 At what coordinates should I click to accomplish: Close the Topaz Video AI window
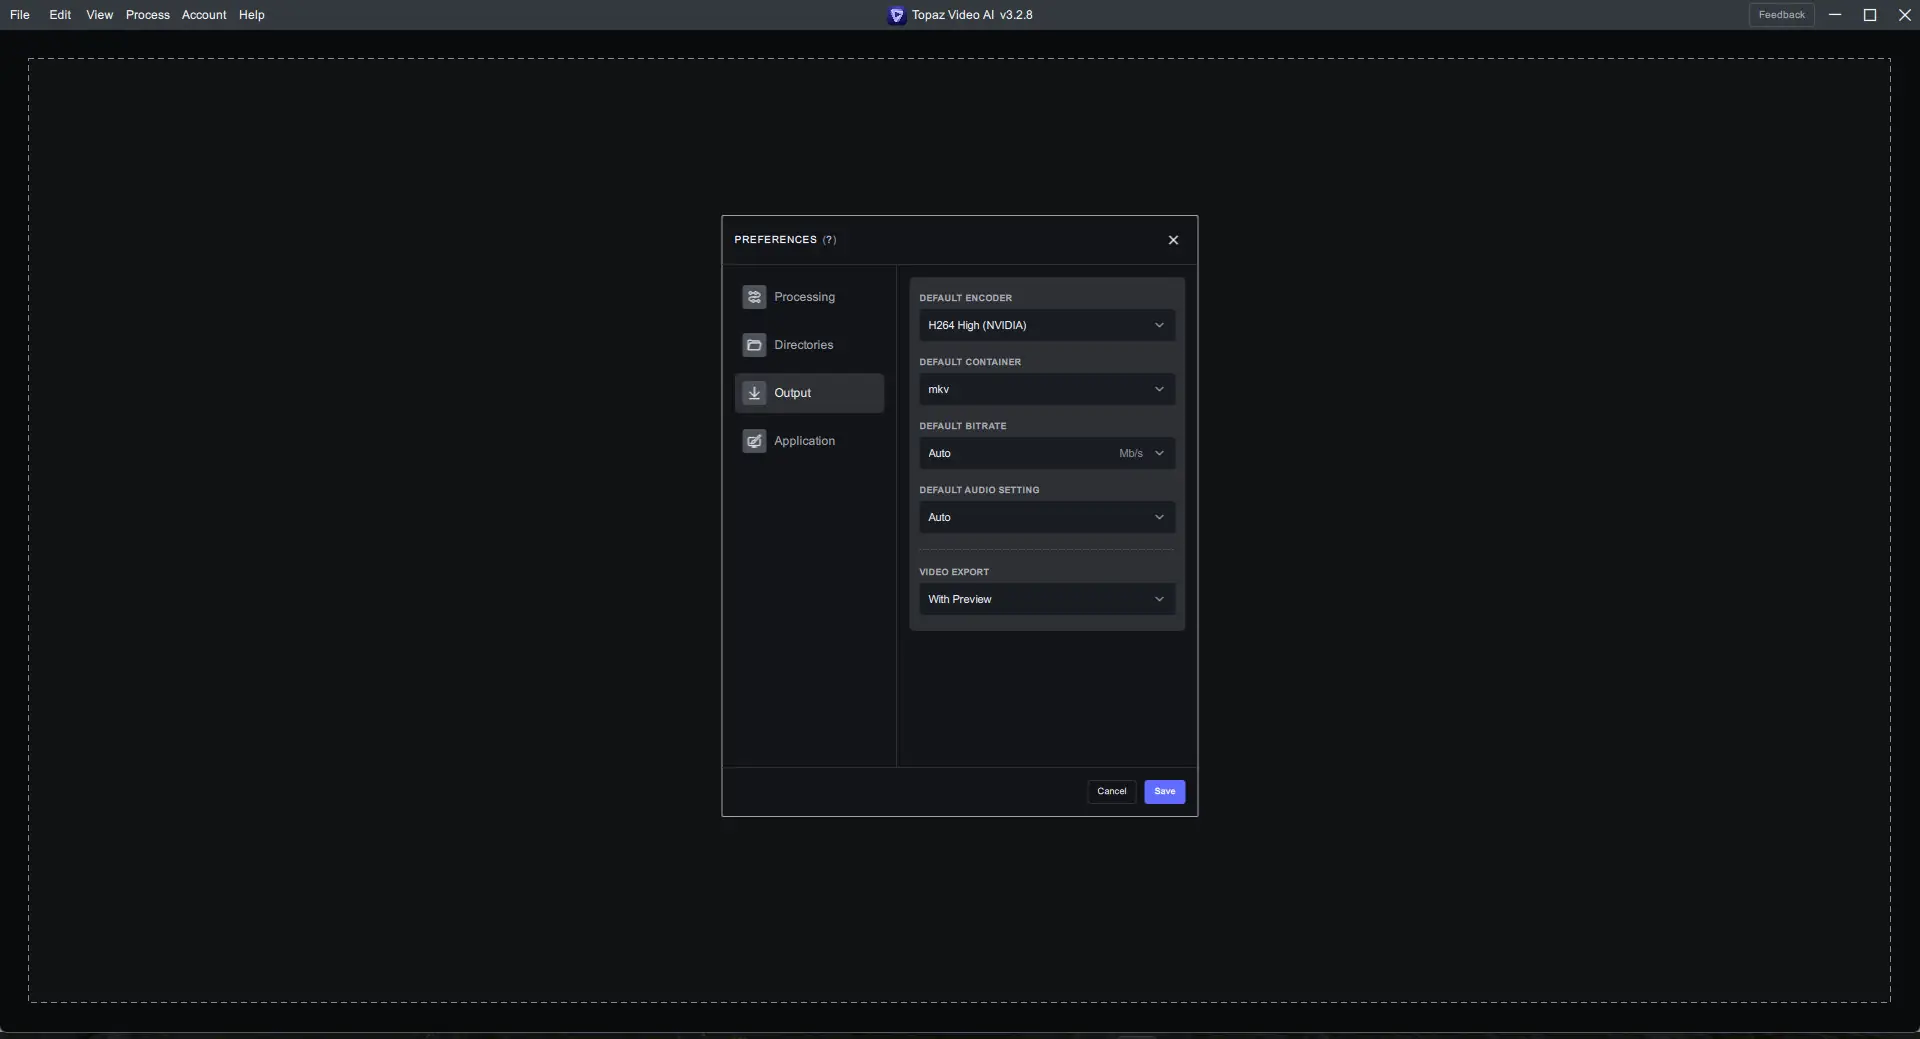pyautogui.click(x=1905, y=15)
